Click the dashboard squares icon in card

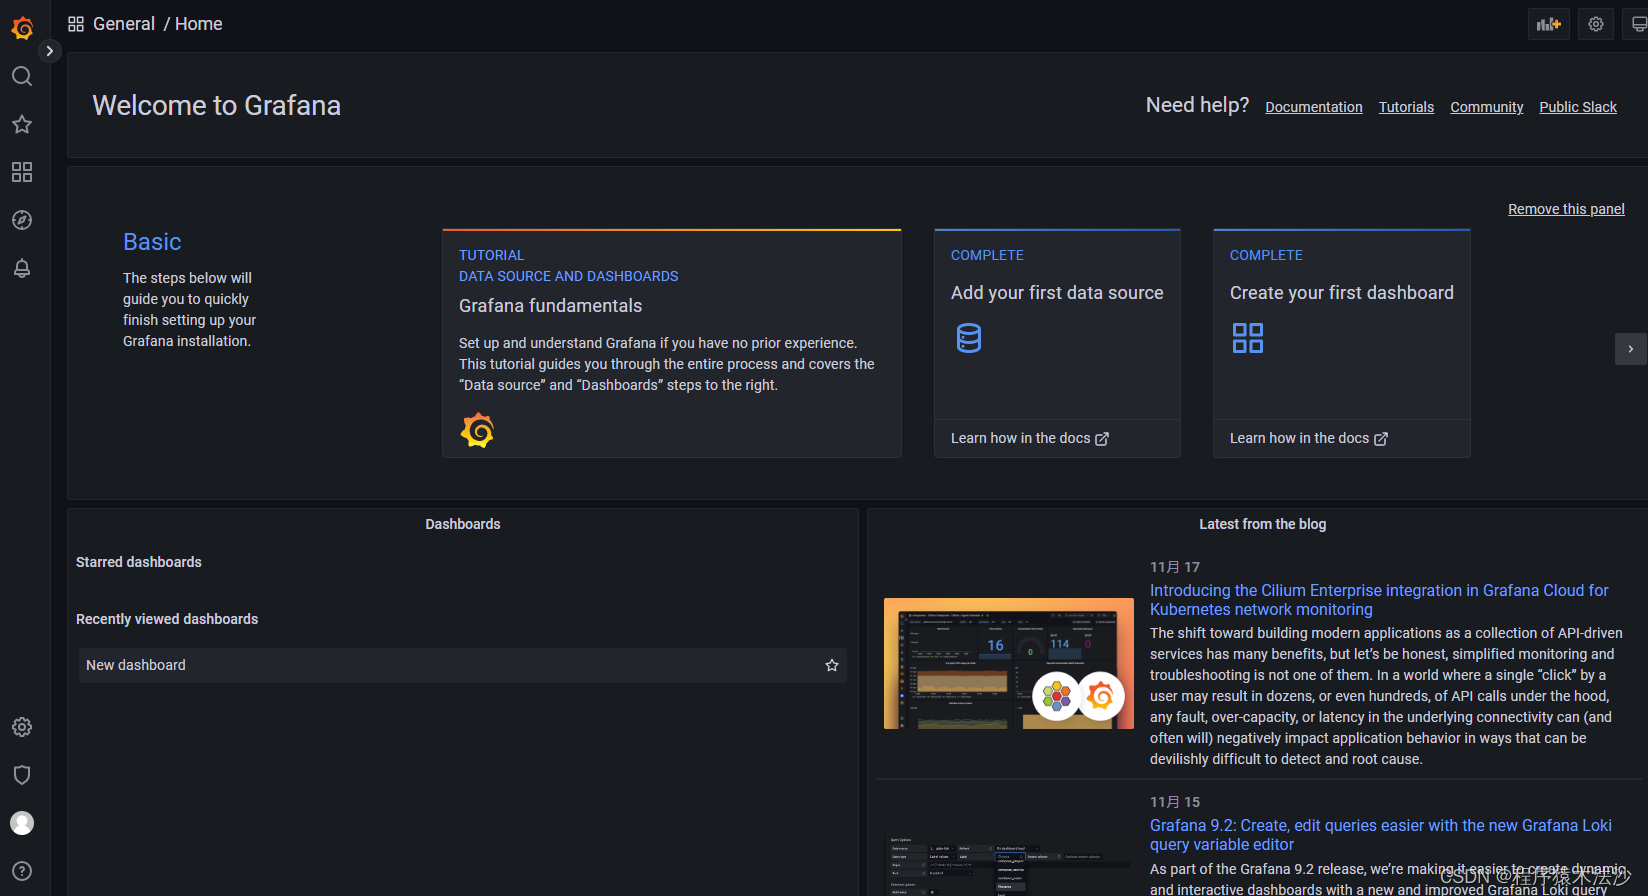point(1248,338)
